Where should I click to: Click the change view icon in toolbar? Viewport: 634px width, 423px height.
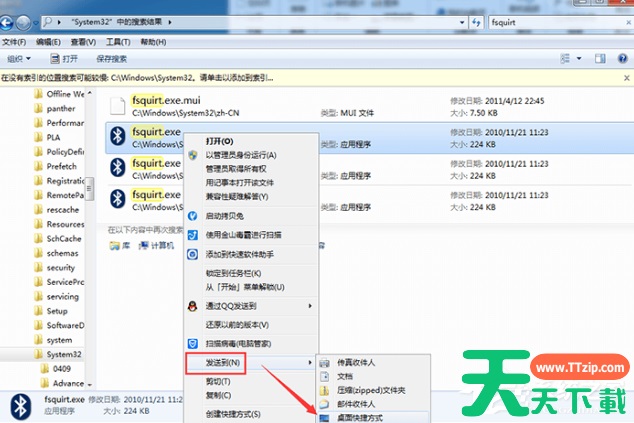tap(565, 59)
